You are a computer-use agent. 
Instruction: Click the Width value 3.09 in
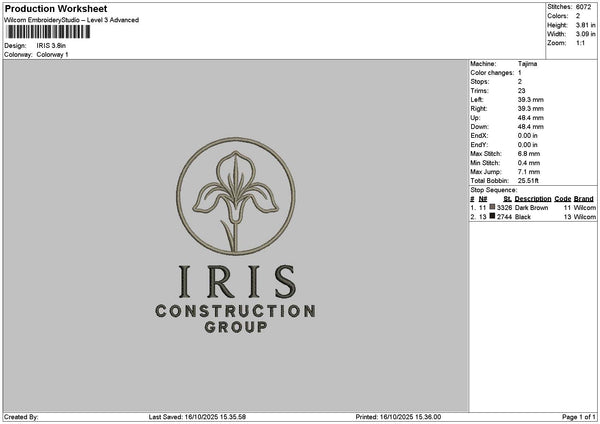click(585, 34)
